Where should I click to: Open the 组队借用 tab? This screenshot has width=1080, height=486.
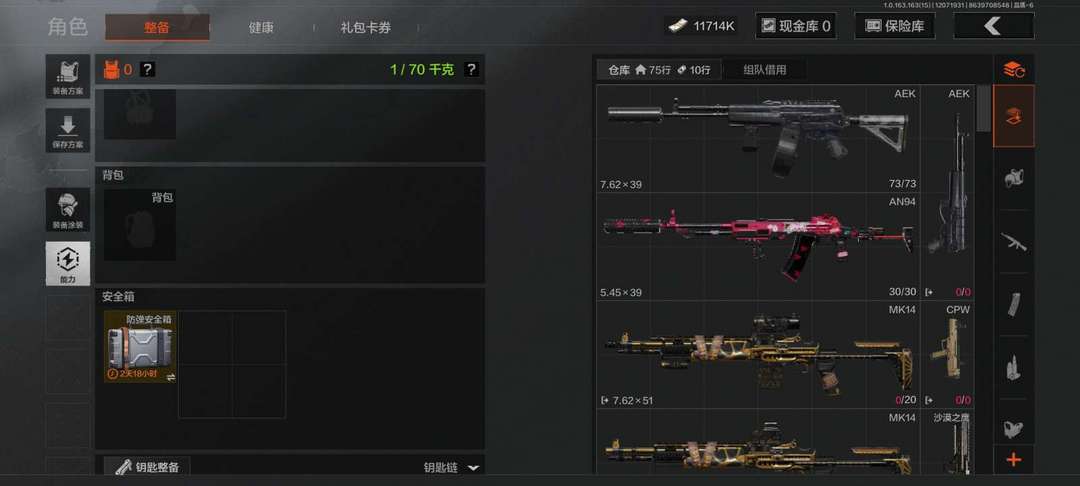[x=765, y=70]
